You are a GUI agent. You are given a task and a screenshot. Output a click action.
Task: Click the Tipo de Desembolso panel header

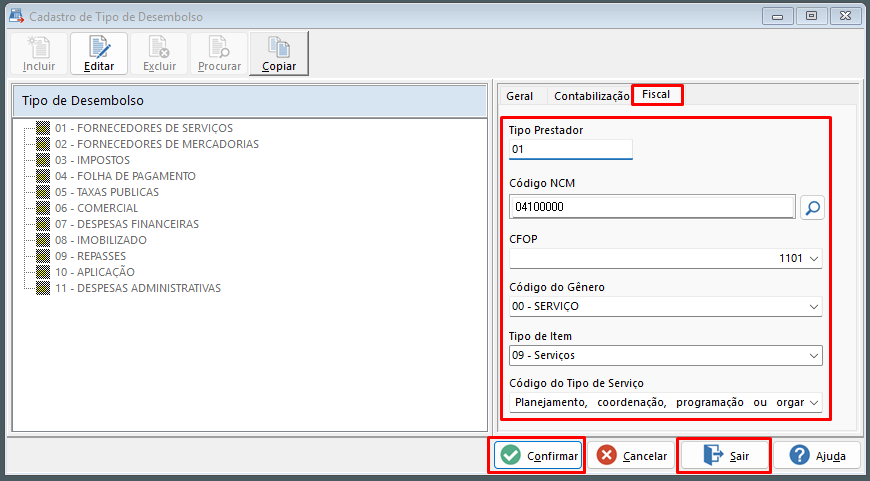coord(250,101)
